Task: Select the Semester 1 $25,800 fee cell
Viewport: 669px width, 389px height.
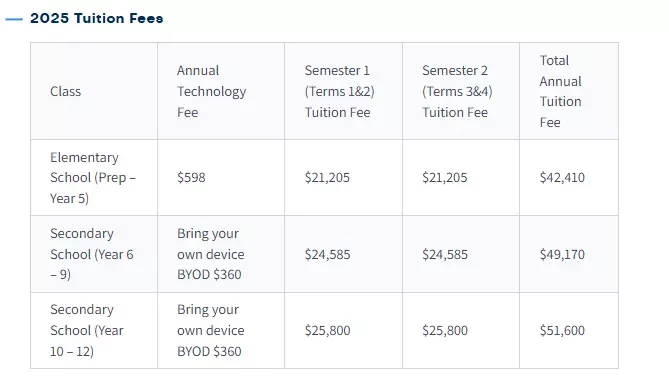Action: click(x=343, y=331)
